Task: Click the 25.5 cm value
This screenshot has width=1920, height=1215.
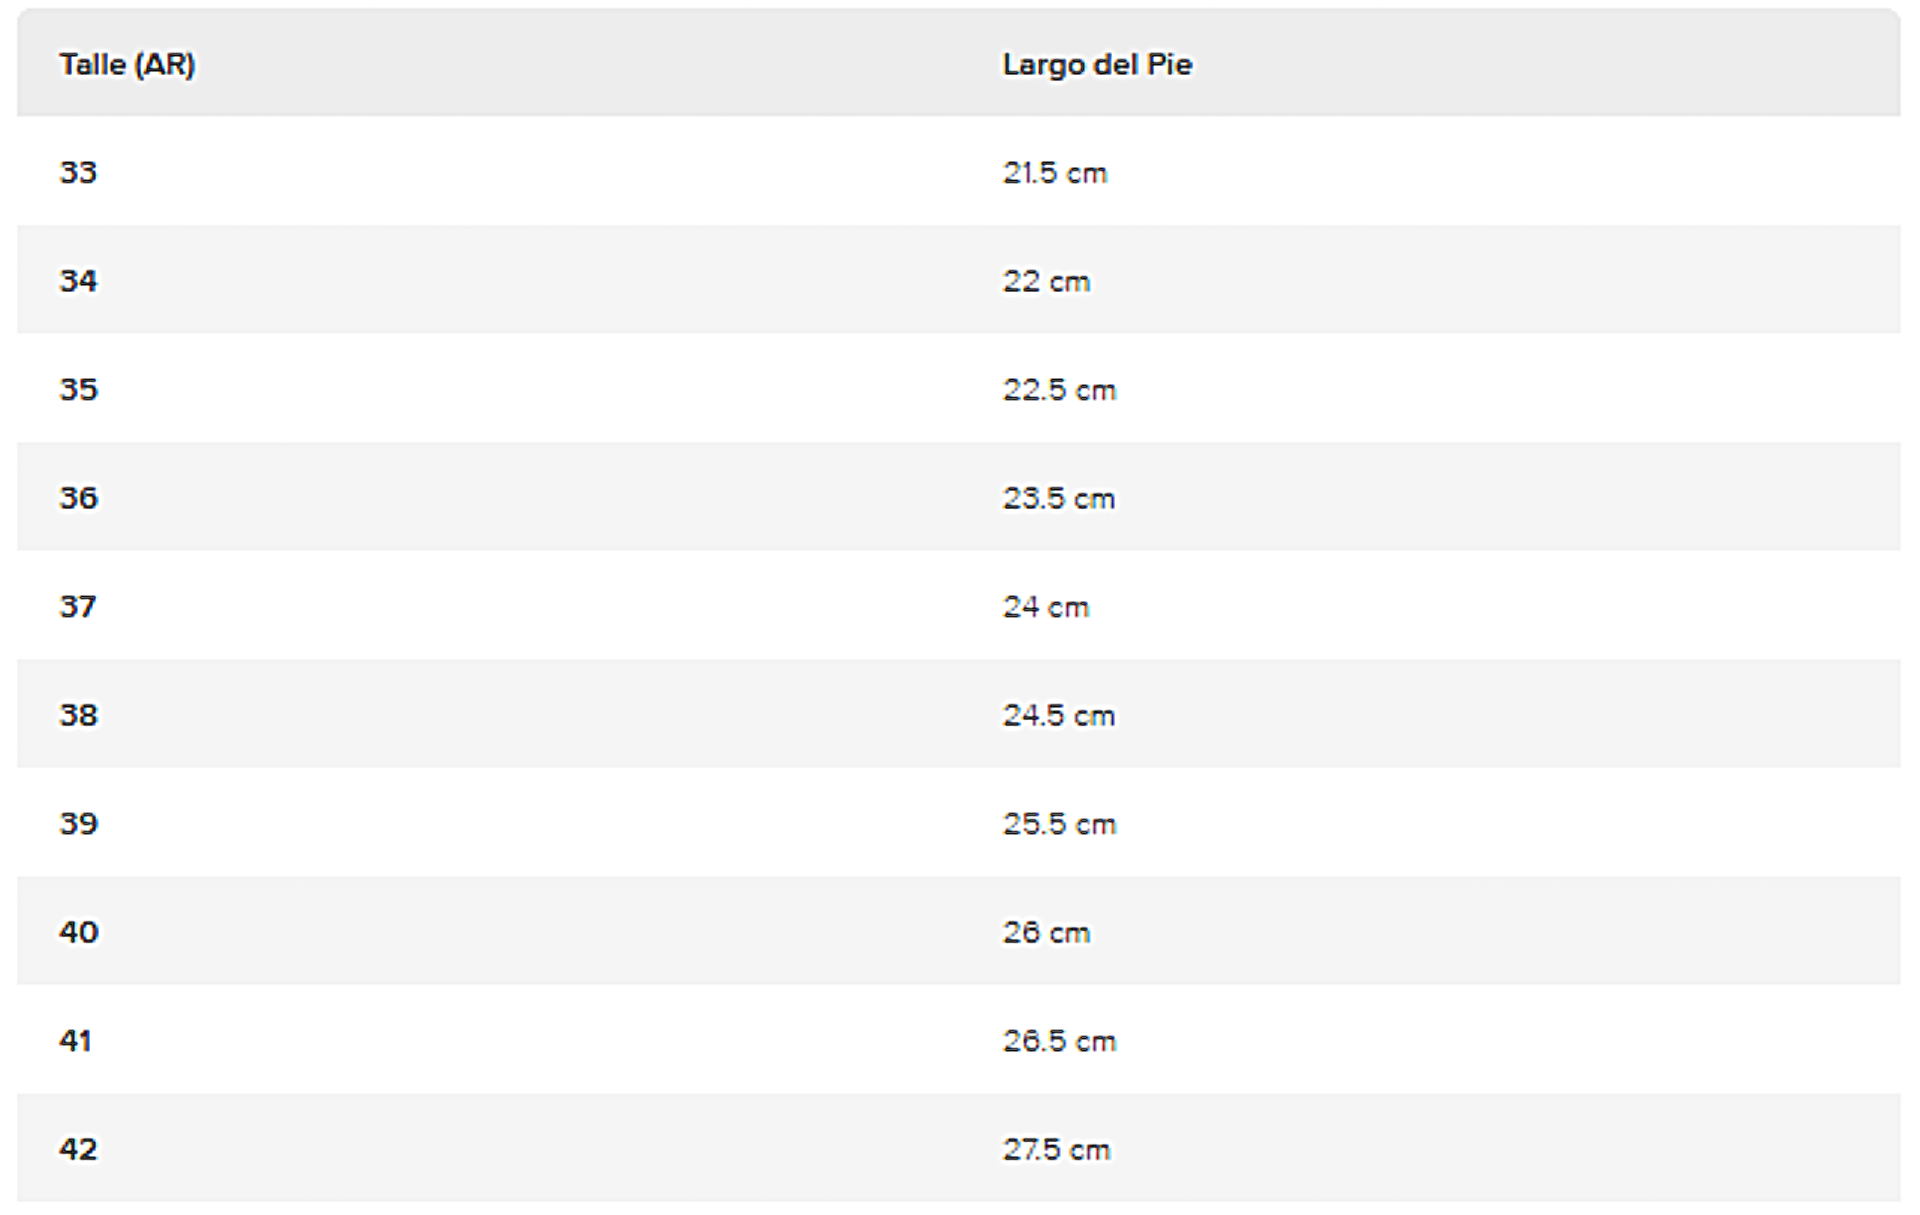Action: pos(1059,824)
